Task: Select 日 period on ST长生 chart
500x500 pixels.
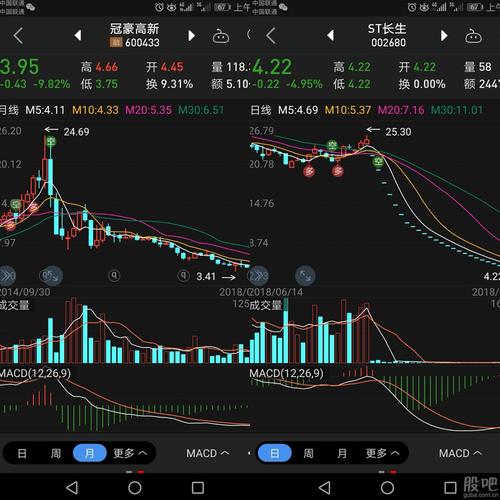Action: pos(275,453)
